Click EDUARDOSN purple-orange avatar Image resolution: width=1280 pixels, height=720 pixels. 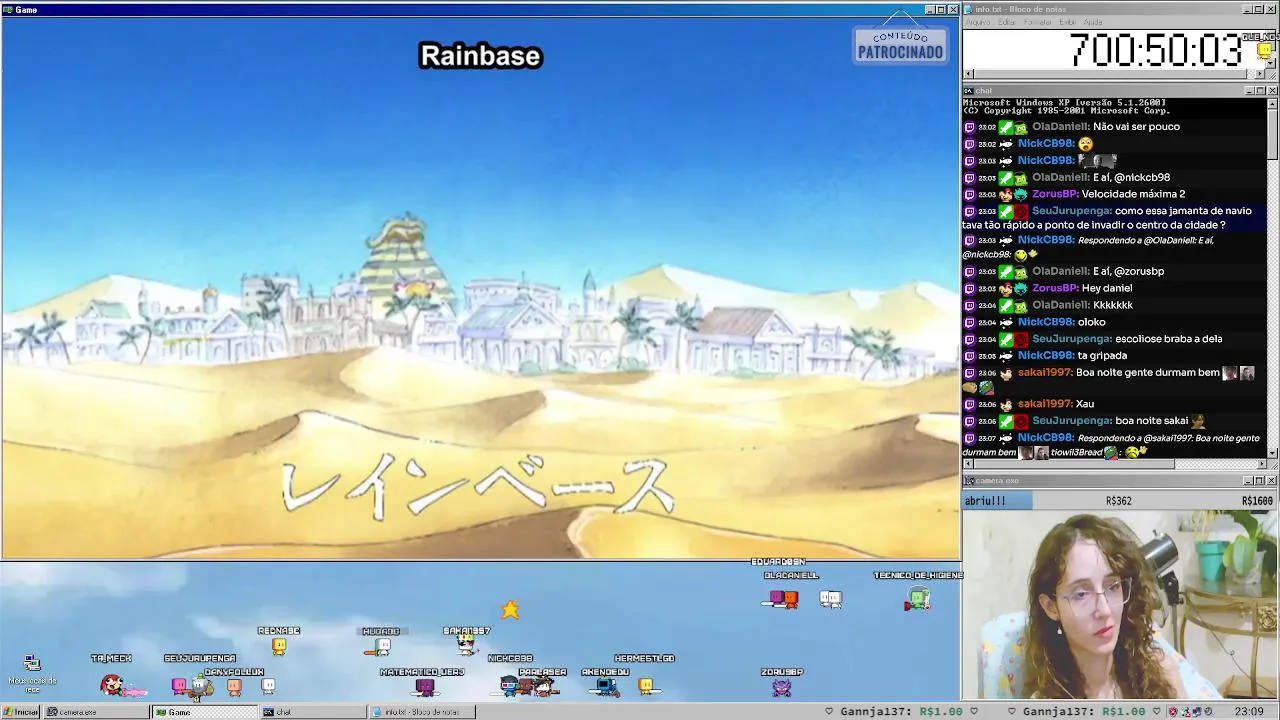pos(781,599)
